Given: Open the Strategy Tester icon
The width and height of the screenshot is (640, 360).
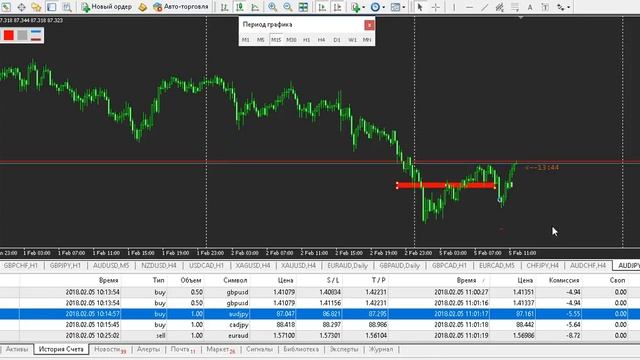Looking at the screenshot, I should point(67,7).
